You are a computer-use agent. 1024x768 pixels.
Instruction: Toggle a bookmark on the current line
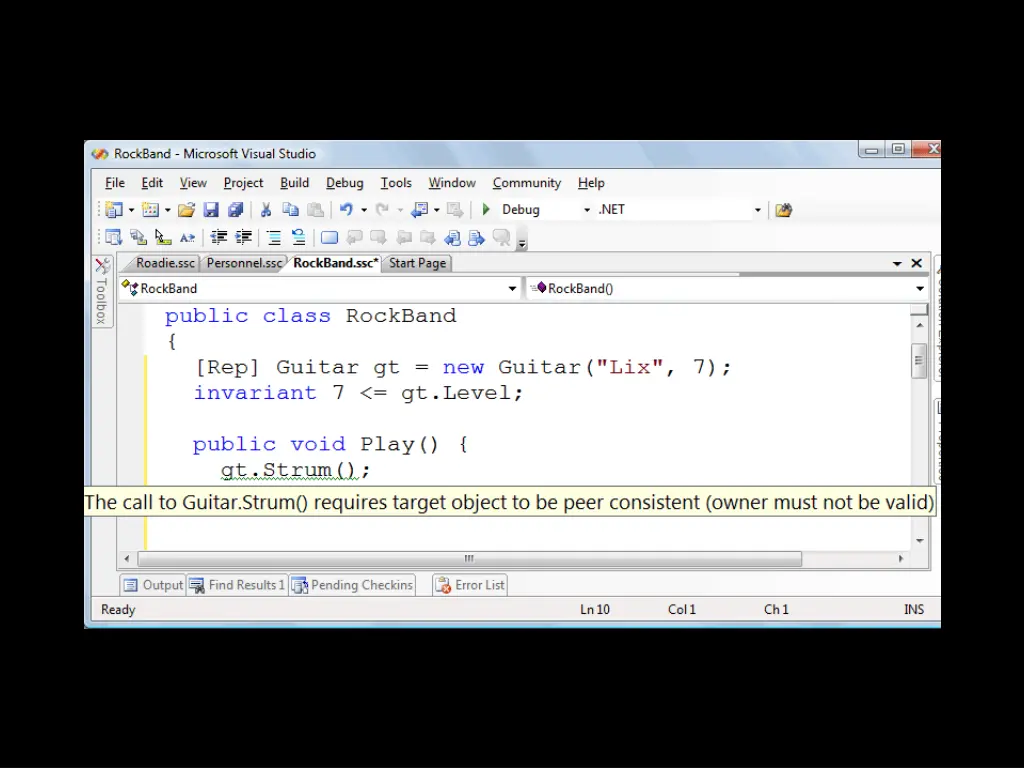329,238
